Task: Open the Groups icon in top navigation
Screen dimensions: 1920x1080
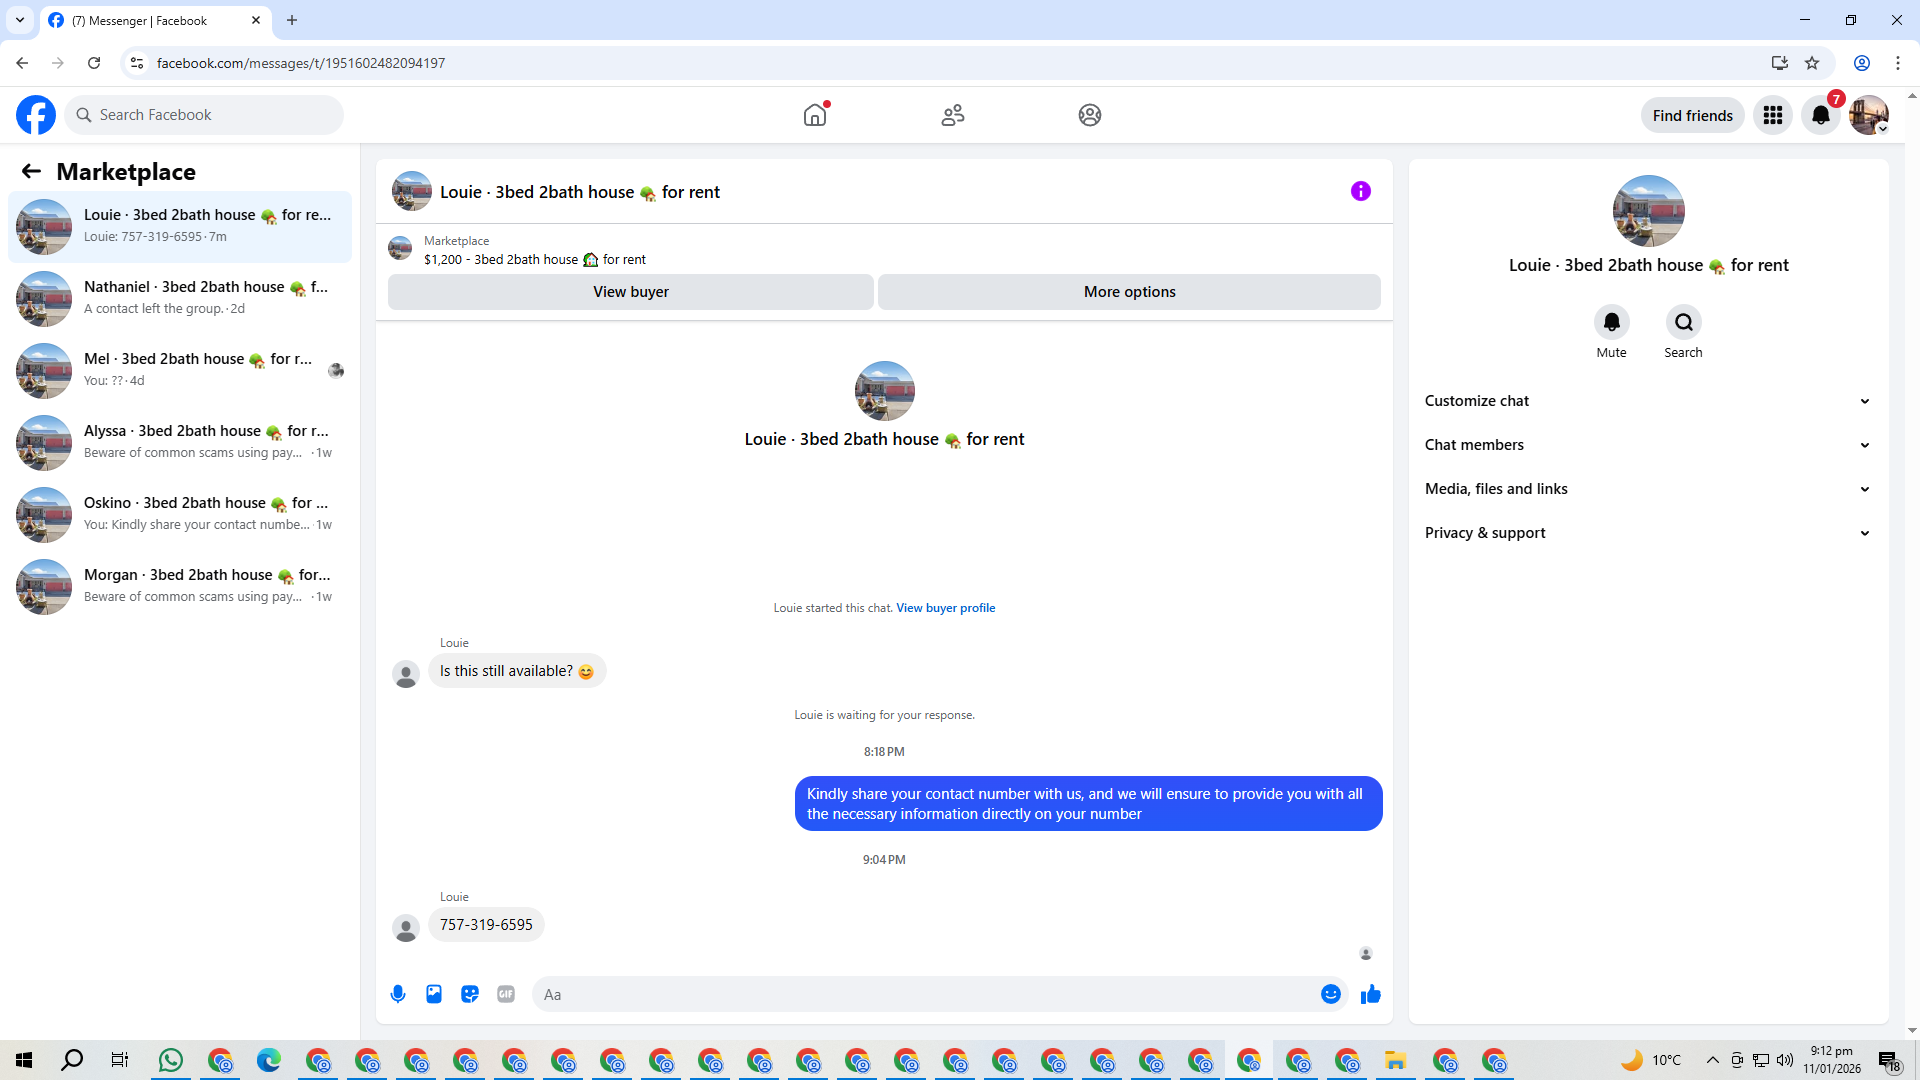Action: point(1090,115)
